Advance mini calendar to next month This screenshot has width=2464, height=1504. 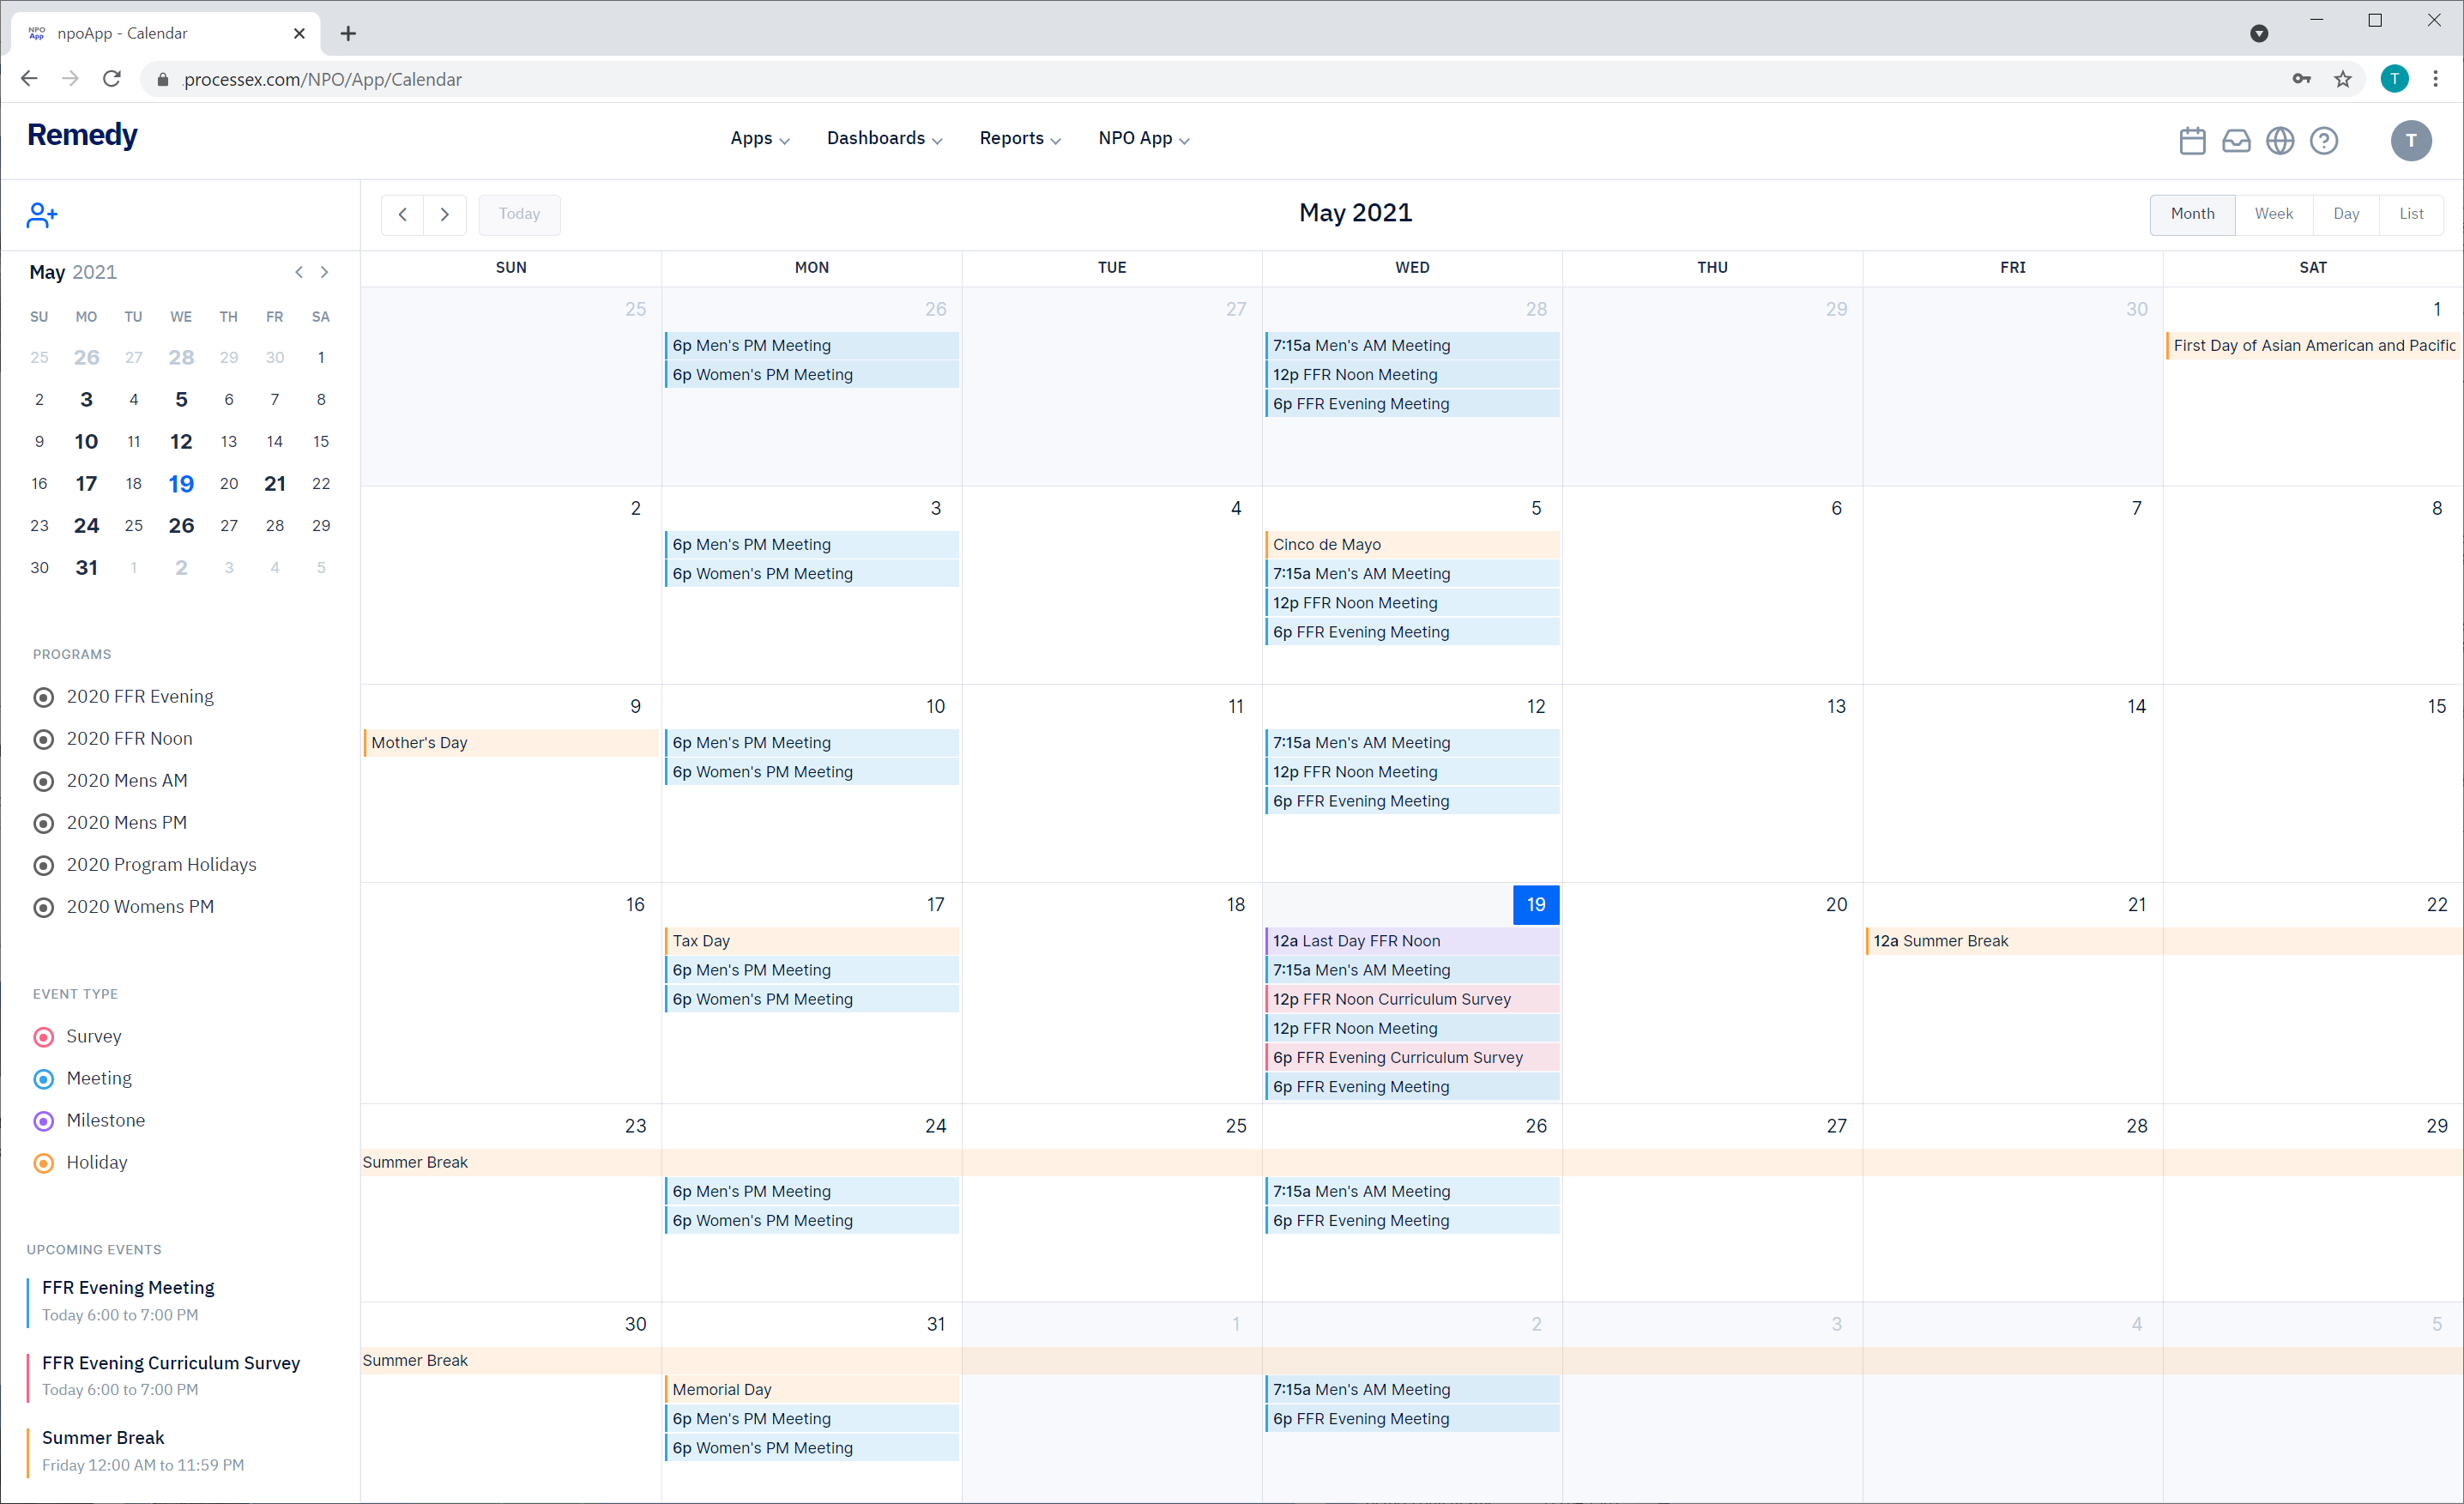pyautogui.click(x=325, y=272)
